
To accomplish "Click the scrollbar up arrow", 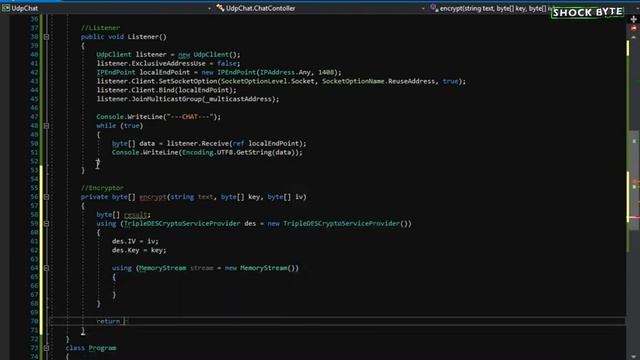I will click(x=633, y=37).
